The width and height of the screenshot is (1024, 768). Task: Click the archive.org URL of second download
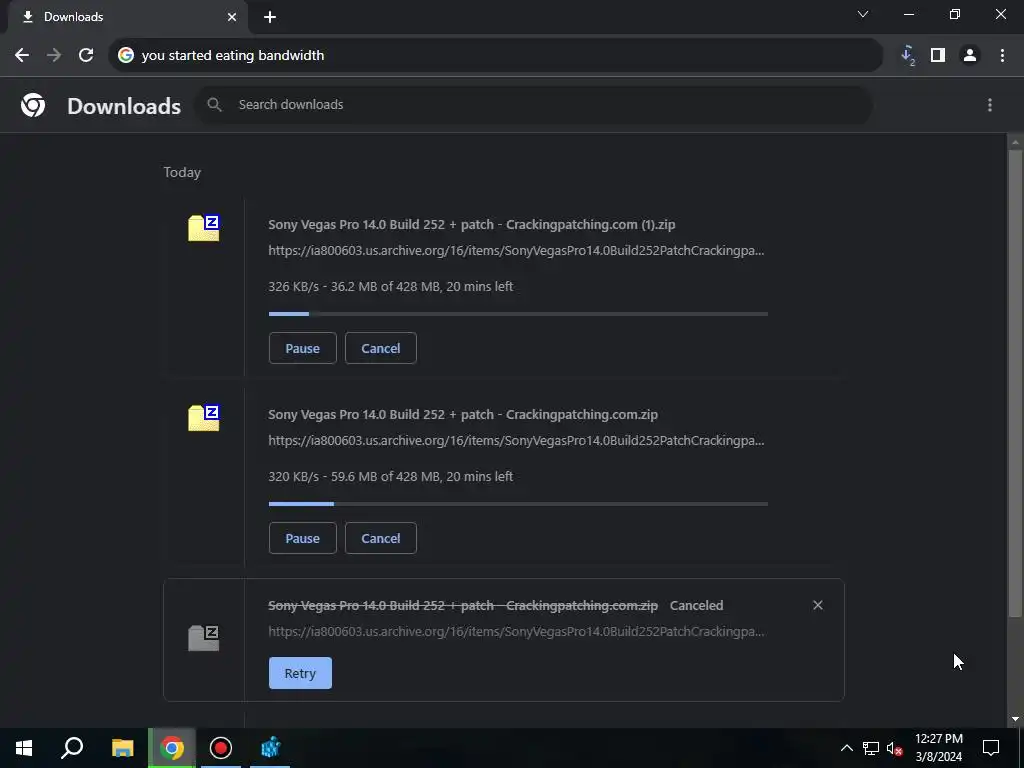coord(516,441)
